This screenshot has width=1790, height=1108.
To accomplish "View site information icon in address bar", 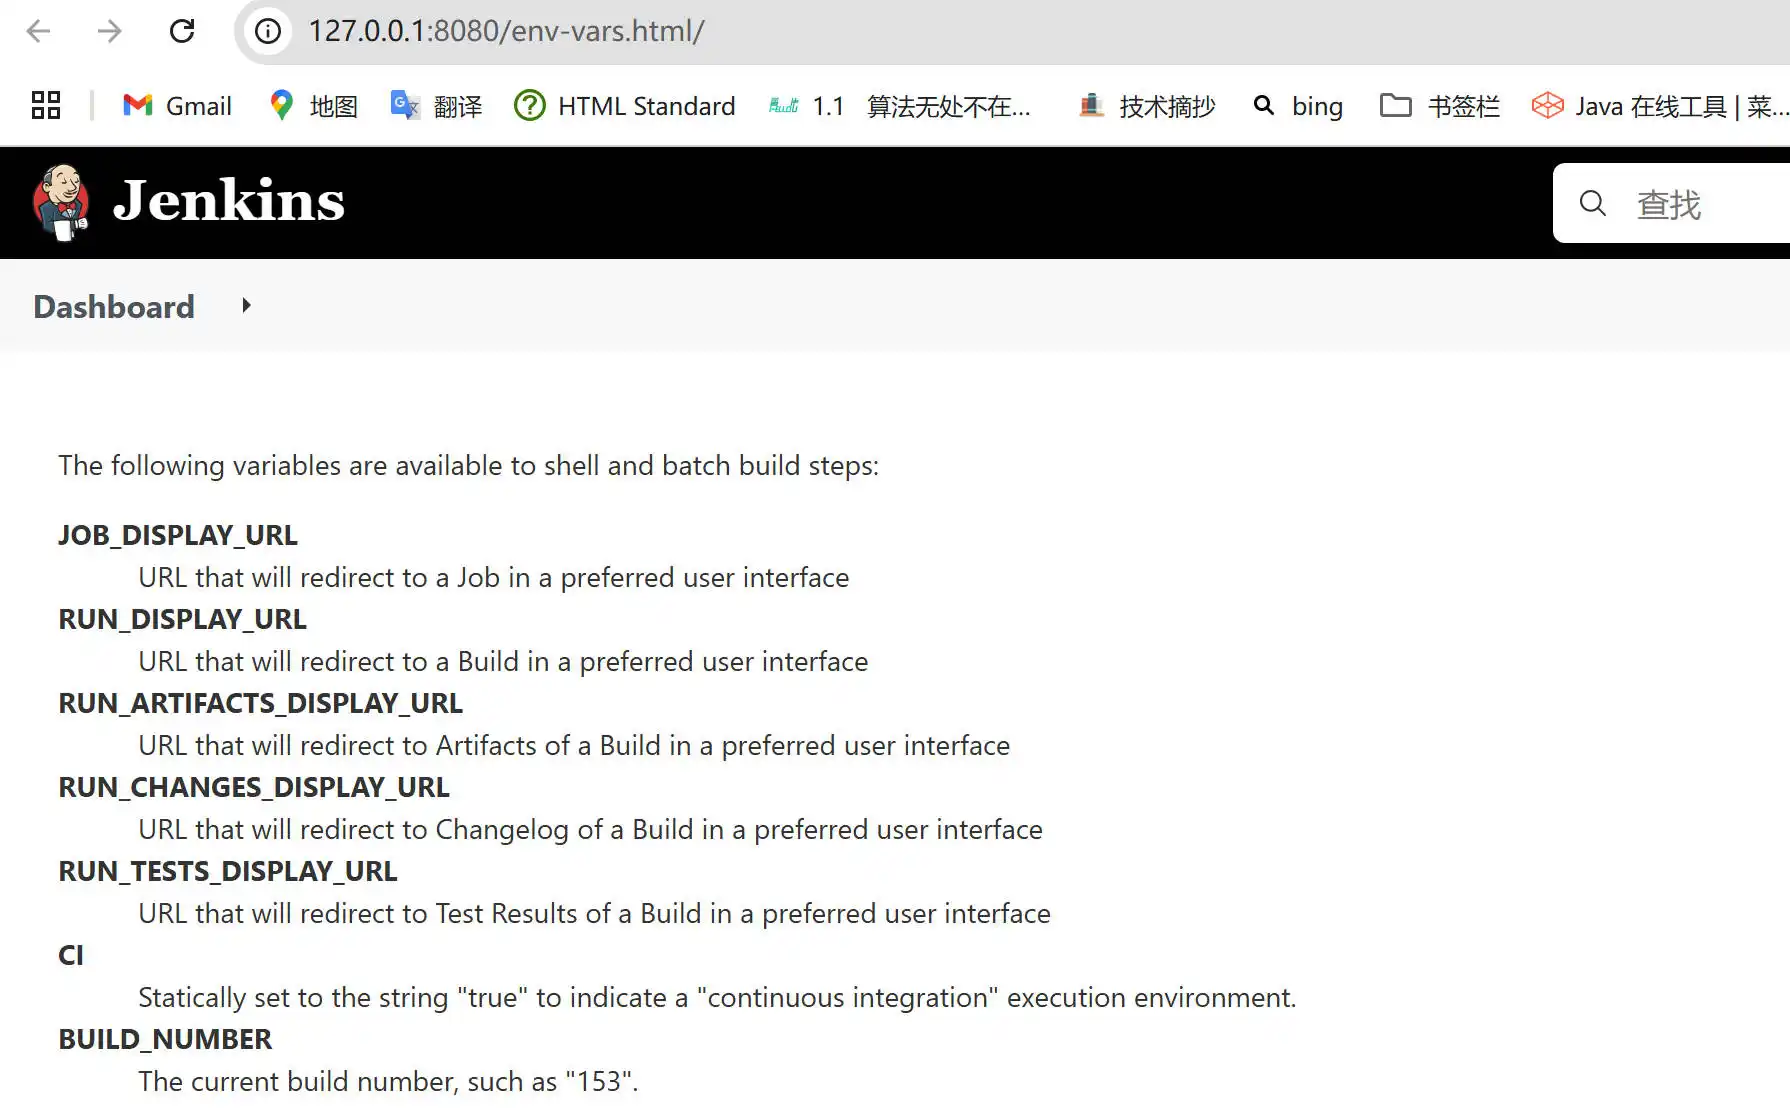I will point(268,31).
